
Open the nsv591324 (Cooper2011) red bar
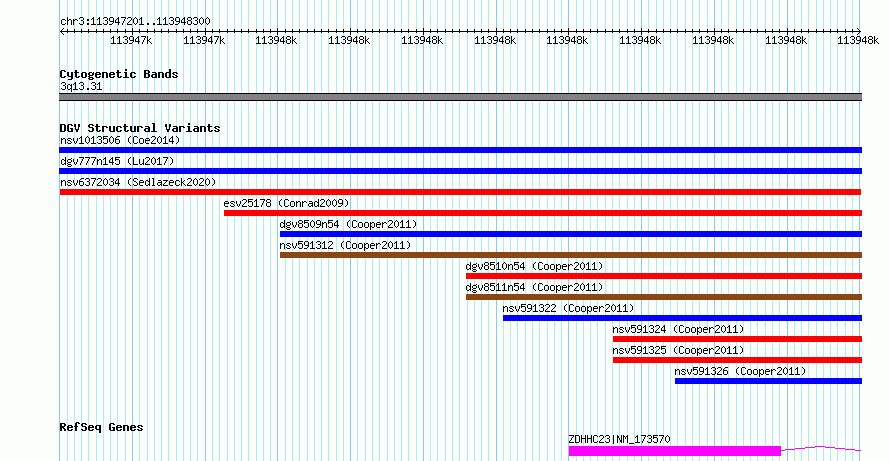point(737,339)
